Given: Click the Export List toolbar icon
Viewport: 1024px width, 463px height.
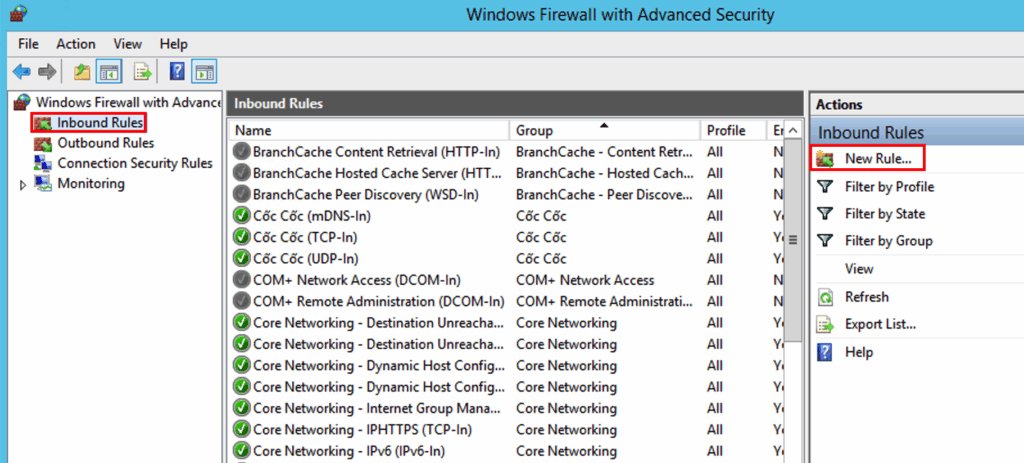Looking at the screenshot, I should tap(142, 71).
